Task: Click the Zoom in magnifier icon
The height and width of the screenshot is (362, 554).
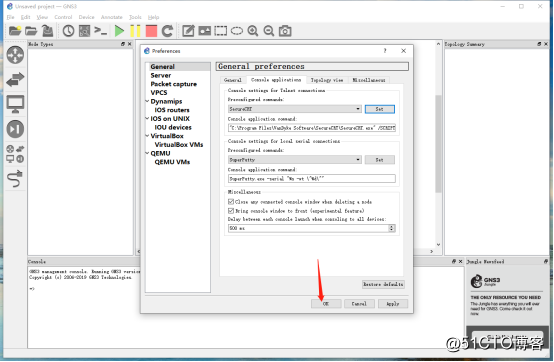Action: 253,31
